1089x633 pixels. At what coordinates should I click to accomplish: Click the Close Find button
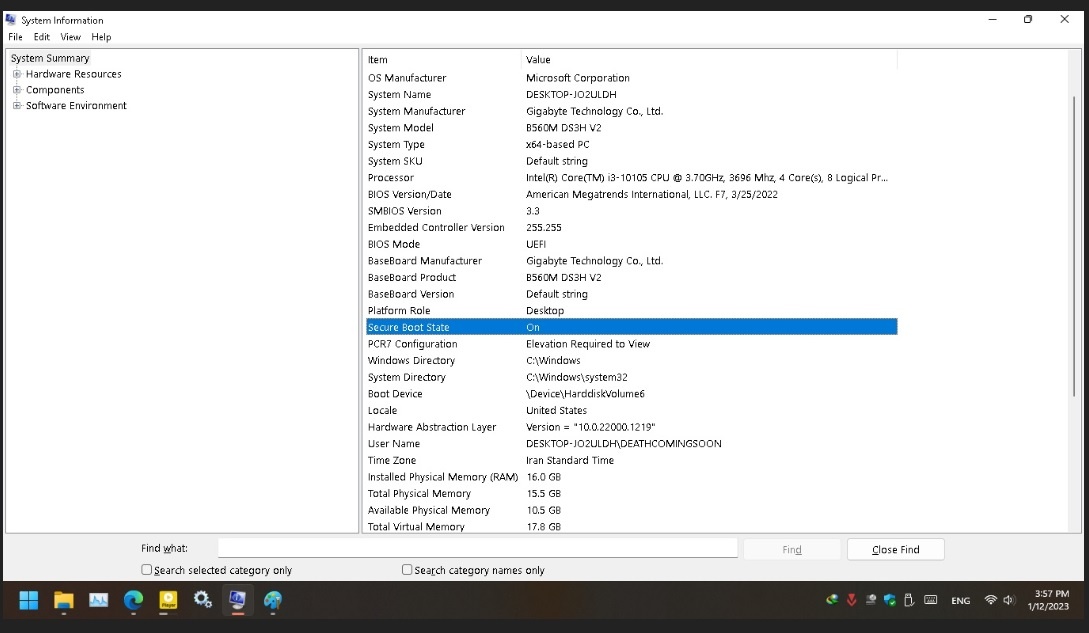point(895,550)
